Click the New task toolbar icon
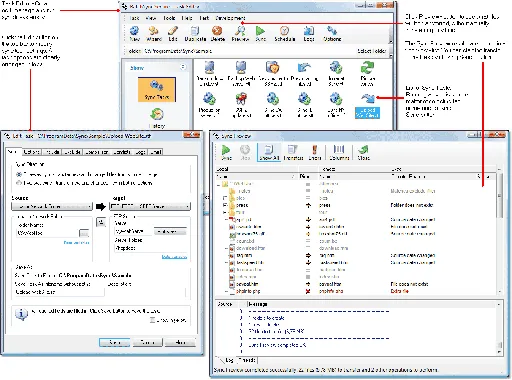This screenshot has width=512, height=380. 134,34
